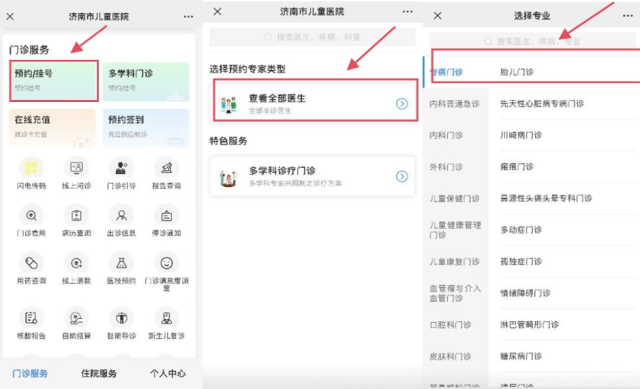640x389 pixels.
Task: Focus the 搜索医生、疾病、科室 search field
Action: 313,37
